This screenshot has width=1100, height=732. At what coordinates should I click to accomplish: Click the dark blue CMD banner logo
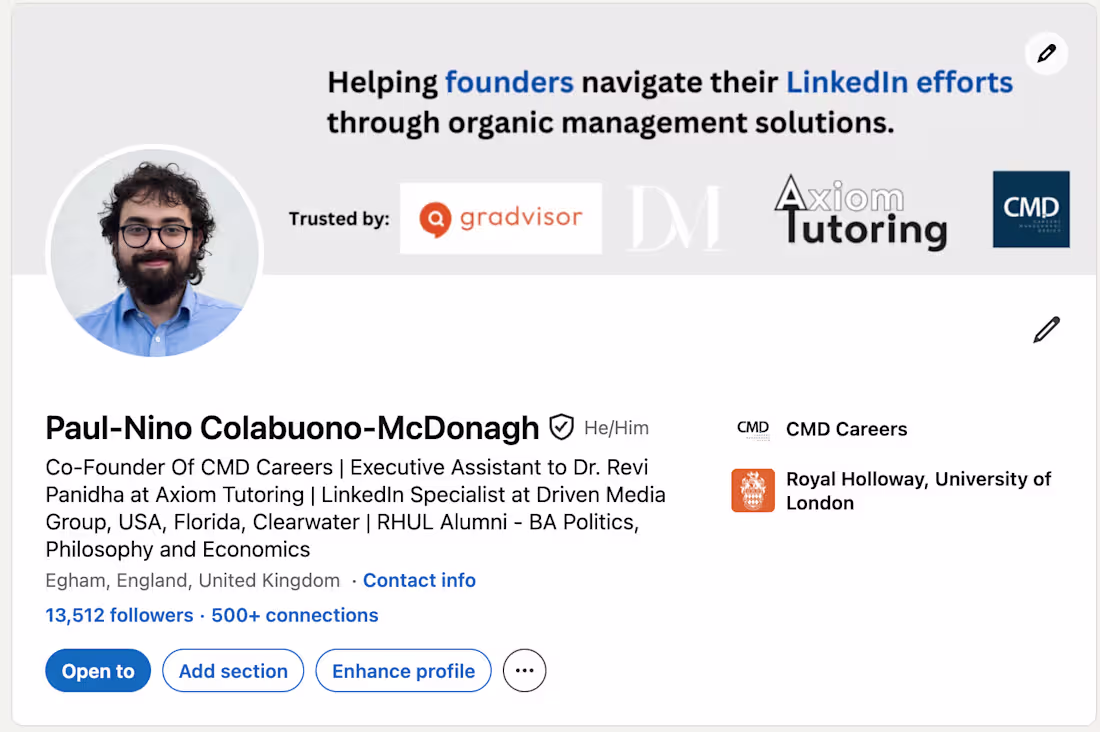click(x=1031, y=209)
